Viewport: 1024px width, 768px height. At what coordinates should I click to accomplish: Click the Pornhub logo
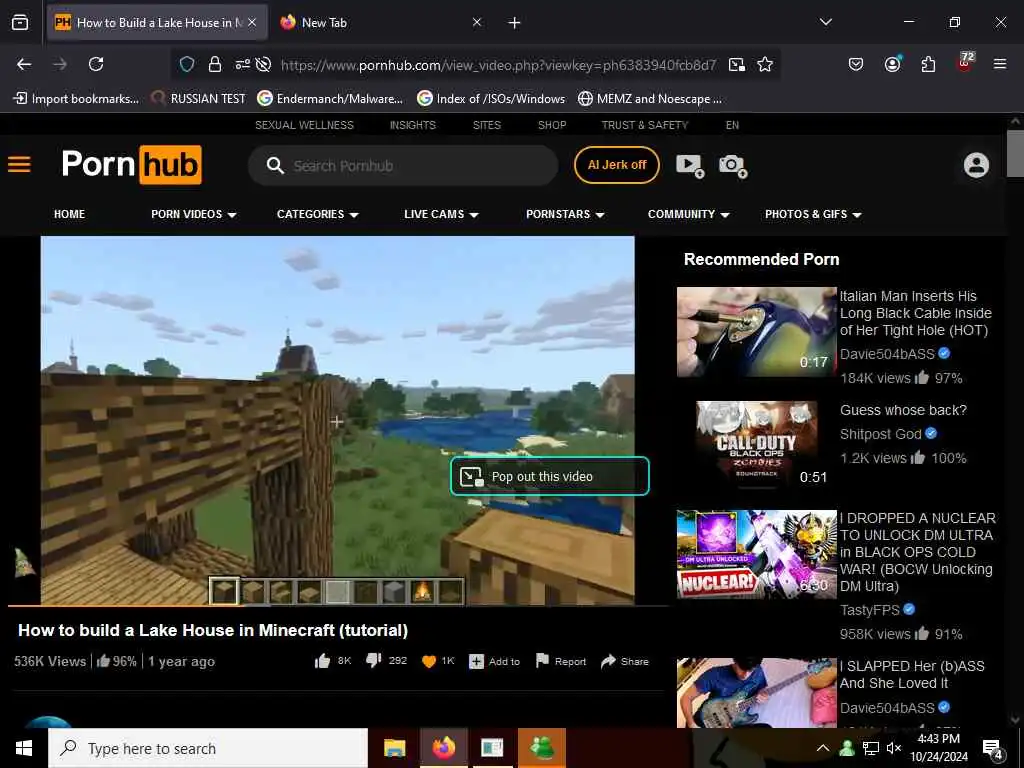click(x=131, y=164)
